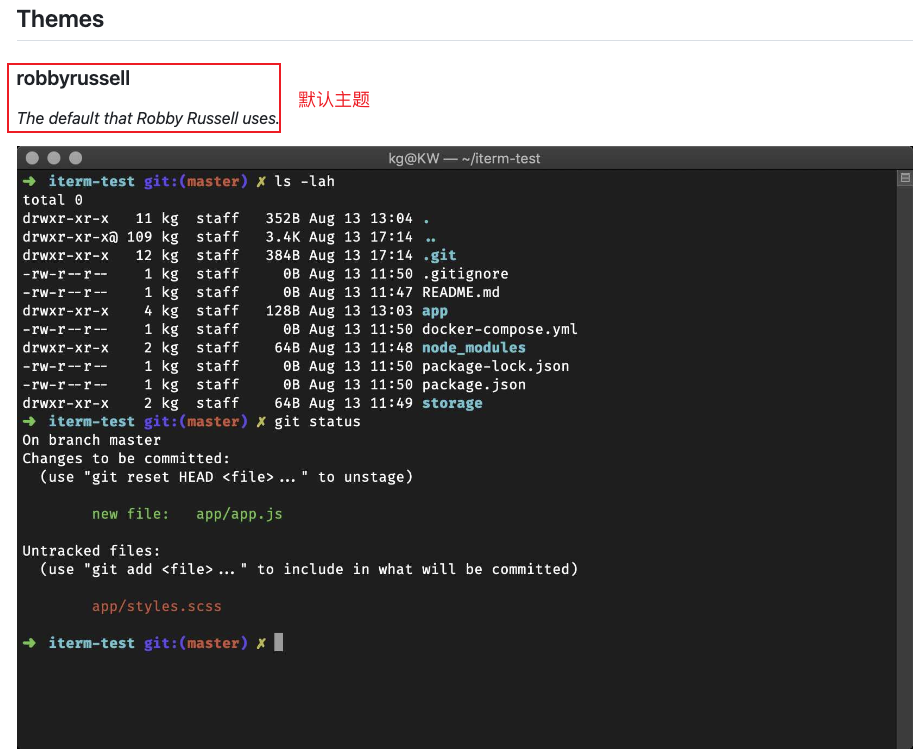This screenshot has width=924, height=754.
Task: Select docker-compose.yml file name
Action: (500, 329)
